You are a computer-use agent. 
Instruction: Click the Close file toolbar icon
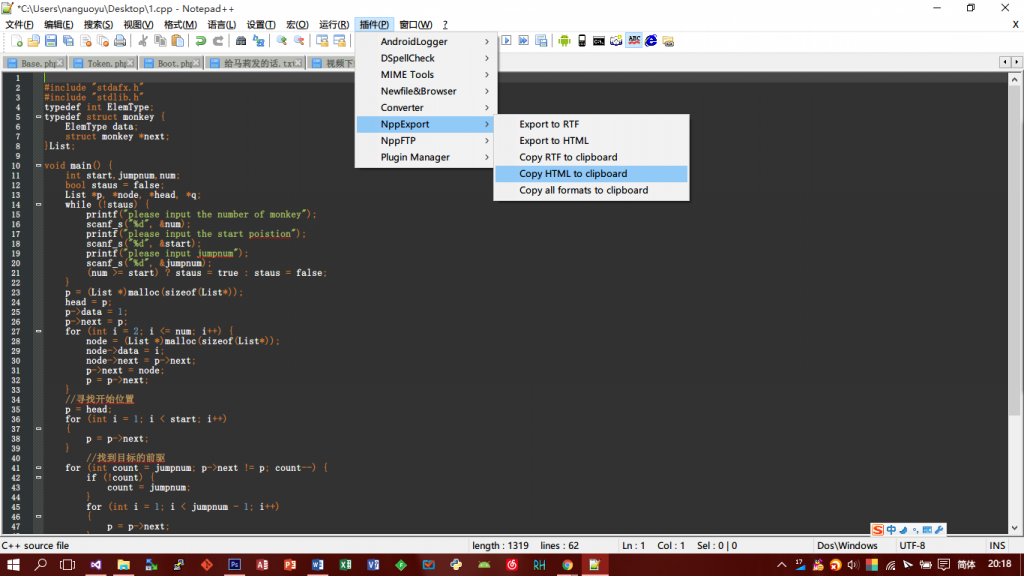(86, 41)
